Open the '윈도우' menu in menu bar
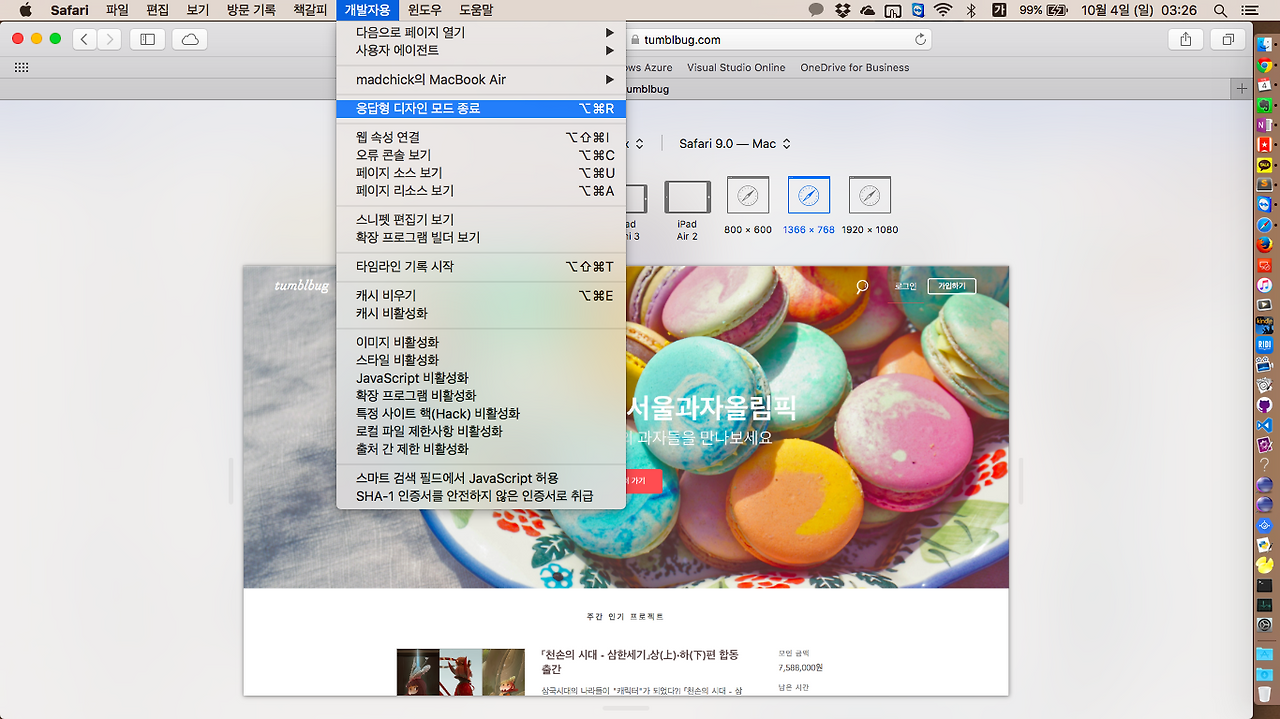Screen dimensions: 1280x719 [424, 10]
